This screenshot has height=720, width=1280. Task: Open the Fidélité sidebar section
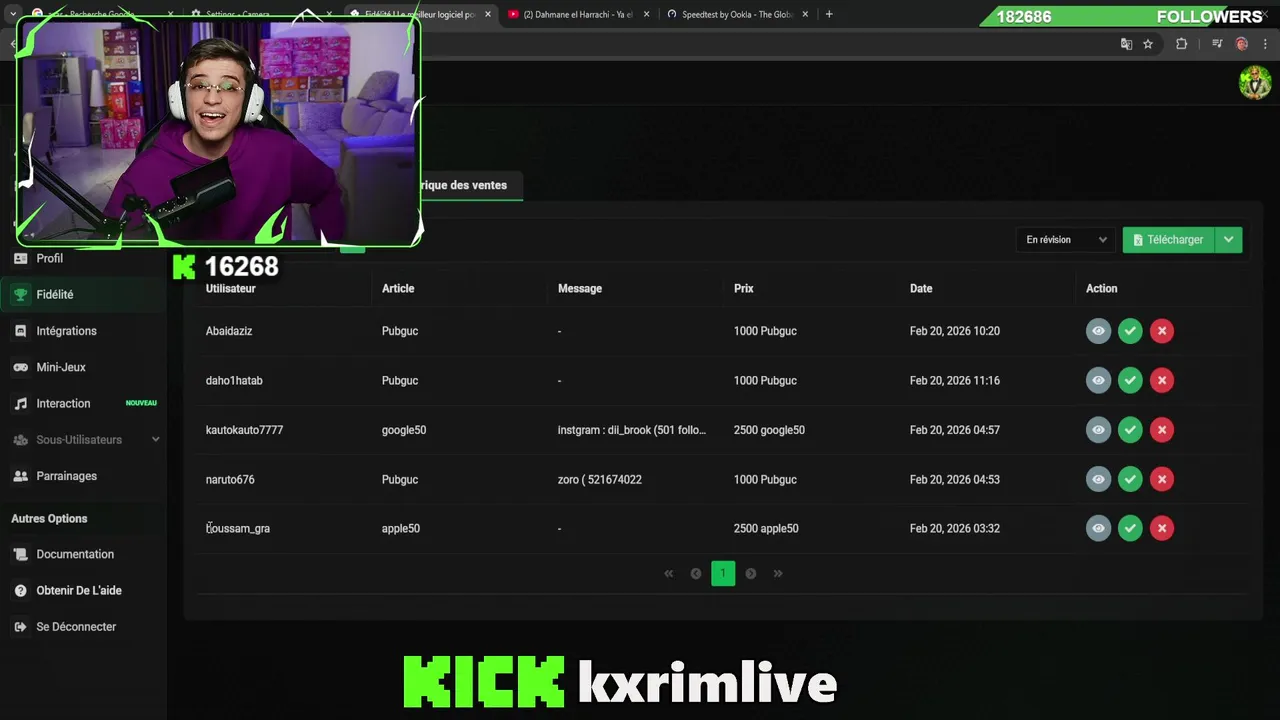point(83,294)
